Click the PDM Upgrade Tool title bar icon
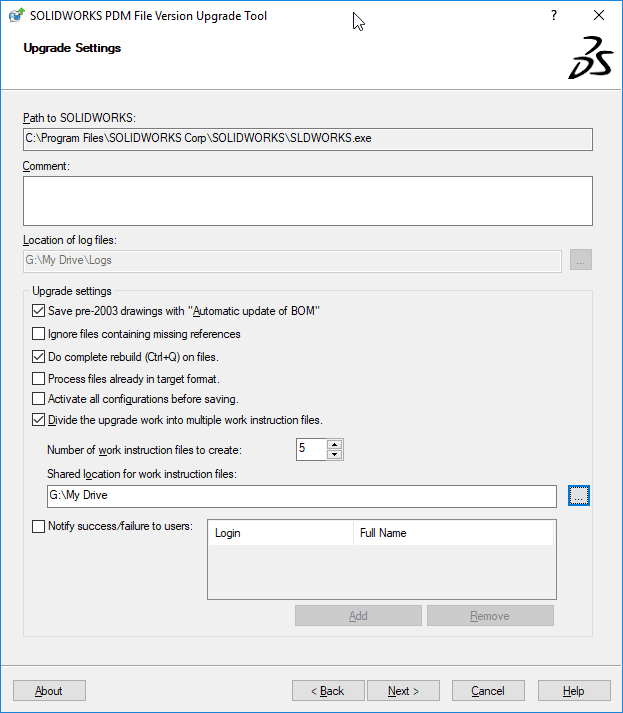623x713 pixels. tap(16, 15)
